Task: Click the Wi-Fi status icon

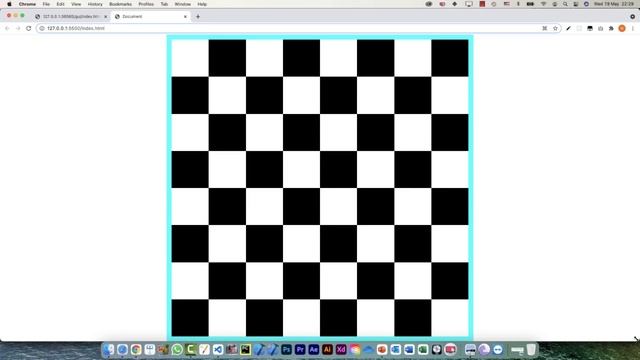Action: (543, 4)
